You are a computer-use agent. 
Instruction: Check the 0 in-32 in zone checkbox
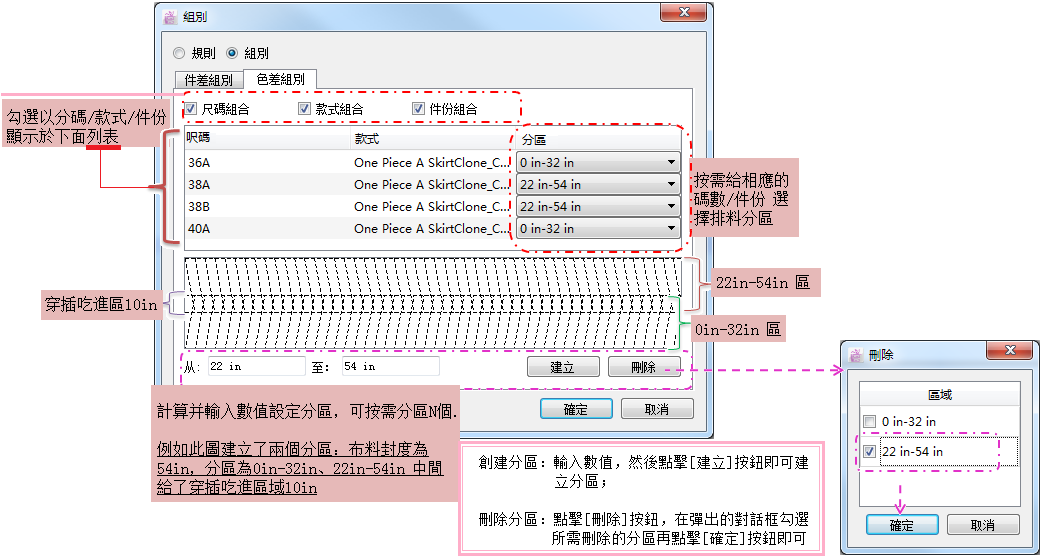868,422
